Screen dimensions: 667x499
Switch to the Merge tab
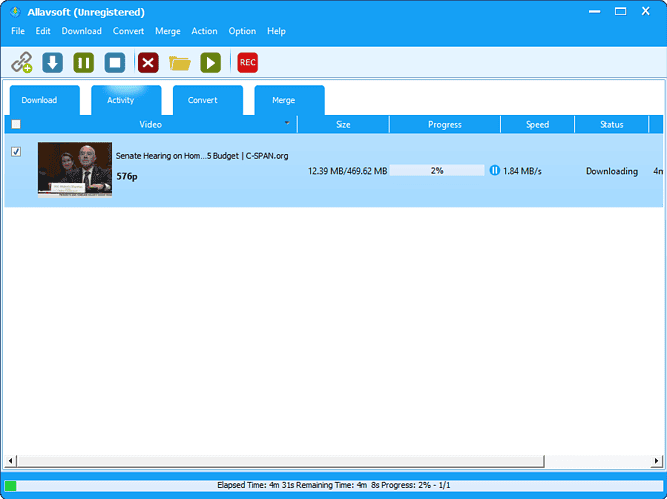point(290,100)
